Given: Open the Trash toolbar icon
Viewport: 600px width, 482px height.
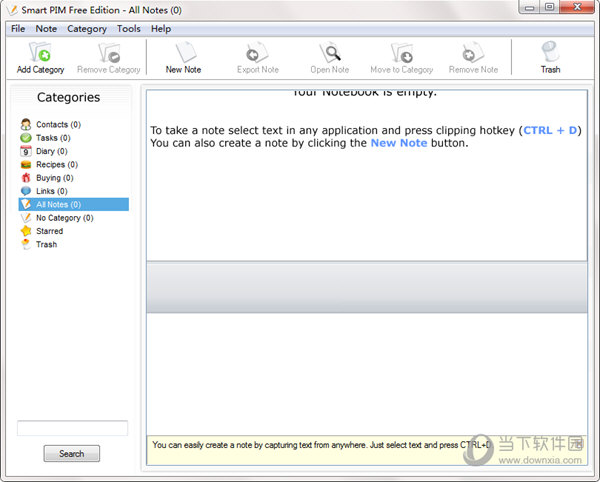Looking at the screenshot, I should [550, 52].
